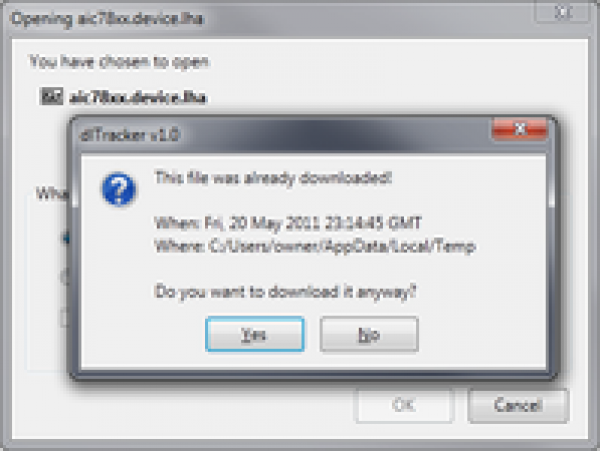The width and height of the screenshot is (600, 451).
Task: Click the partially hidden 'Wha...' label
Action: coord(52,194)
